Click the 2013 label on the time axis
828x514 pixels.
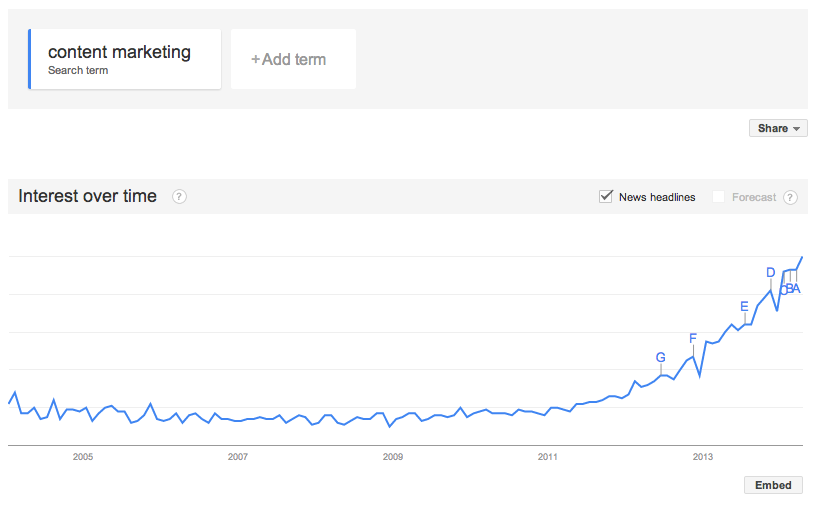(x=702, y=457)
